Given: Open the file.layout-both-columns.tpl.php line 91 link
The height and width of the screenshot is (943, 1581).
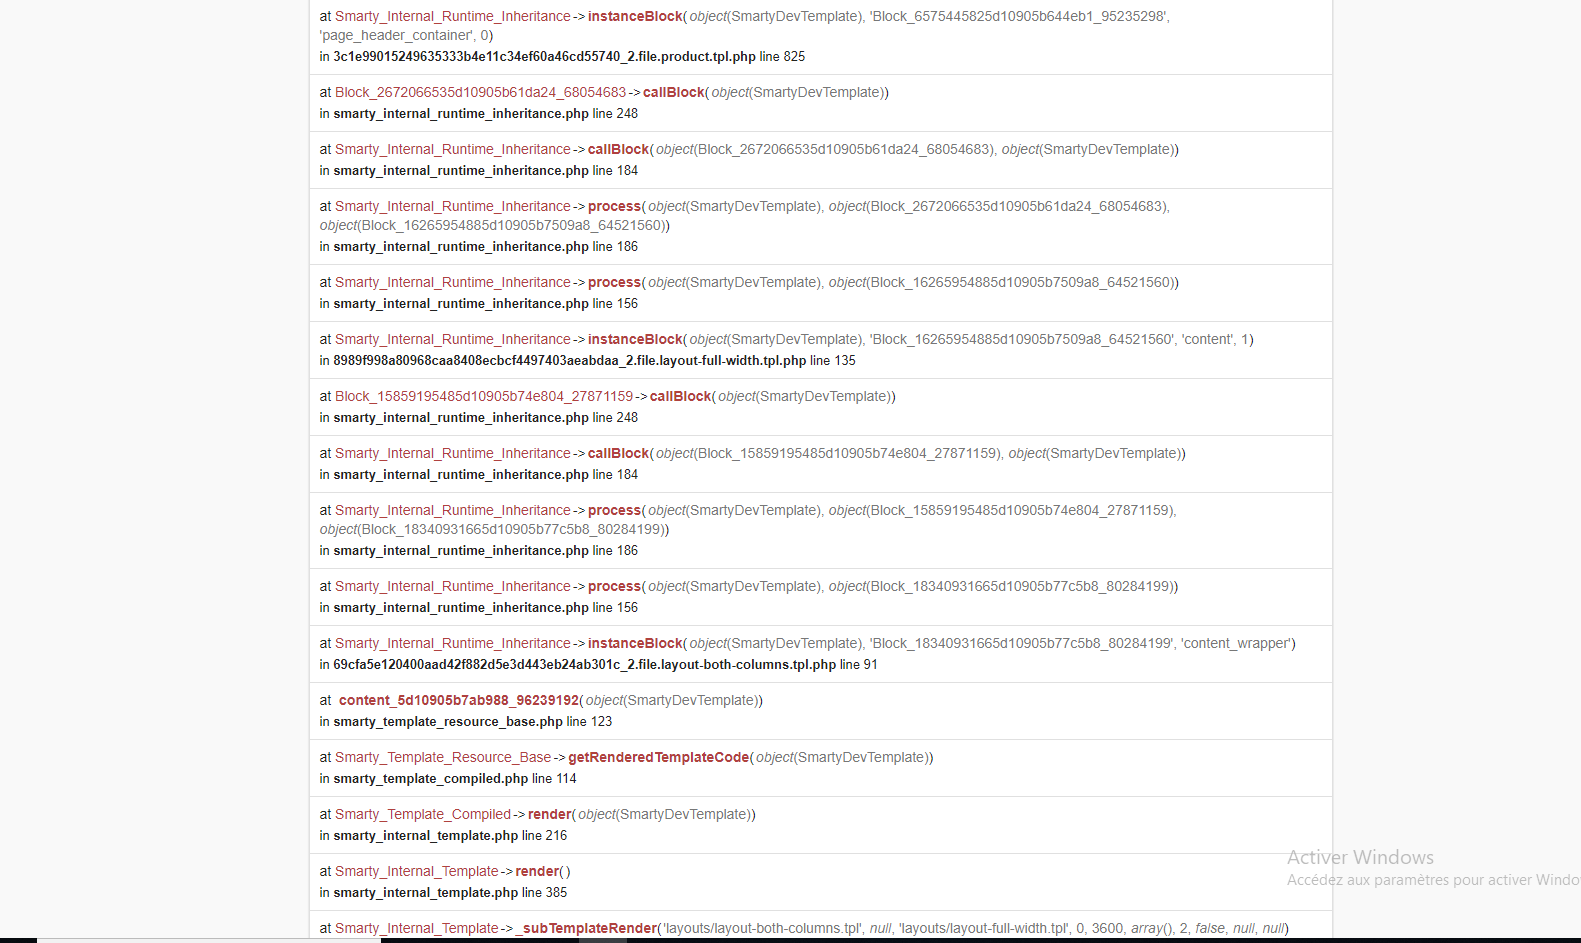Looking at the screenshot, I should (x=605, y=665).
